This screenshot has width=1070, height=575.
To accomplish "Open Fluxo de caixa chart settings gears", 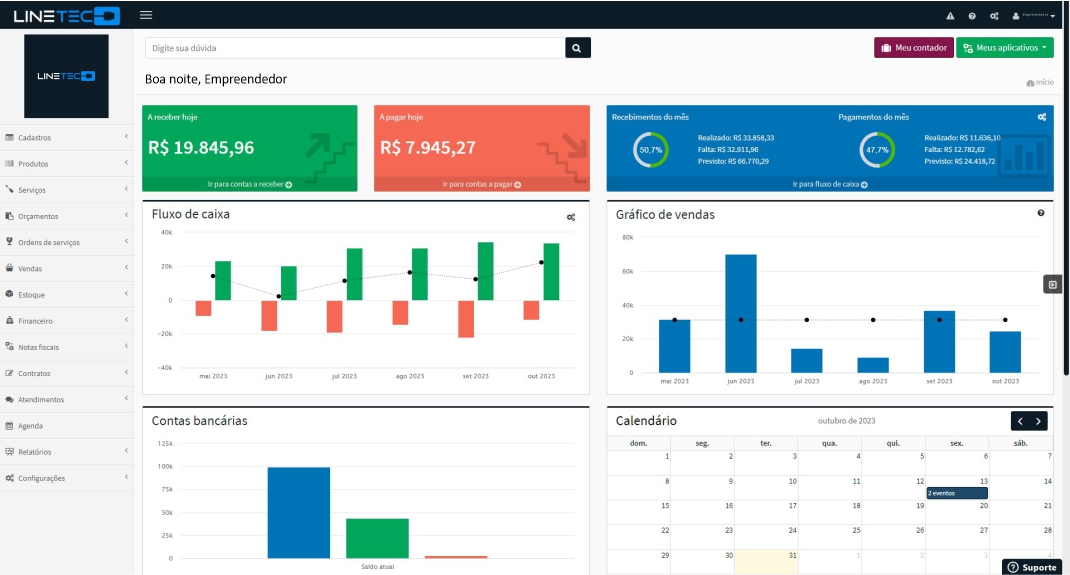I will [571, 217].
